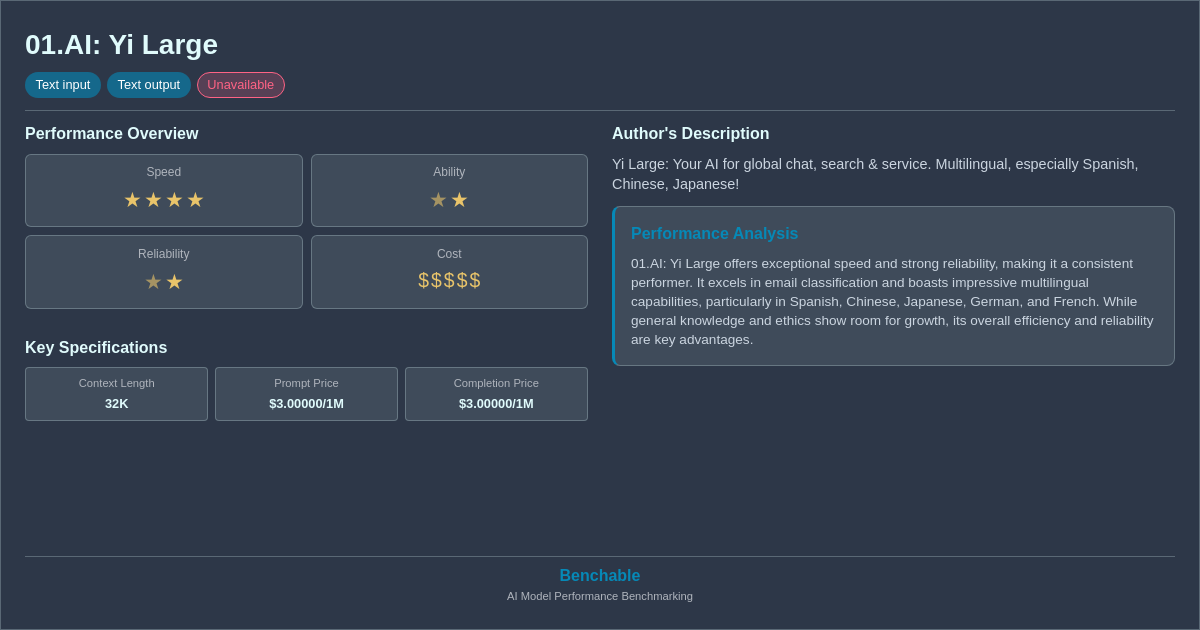Select the third star in the Speed rating
Image resolution: width=1200 pixels, height=630 pixels.
point(174,200)
